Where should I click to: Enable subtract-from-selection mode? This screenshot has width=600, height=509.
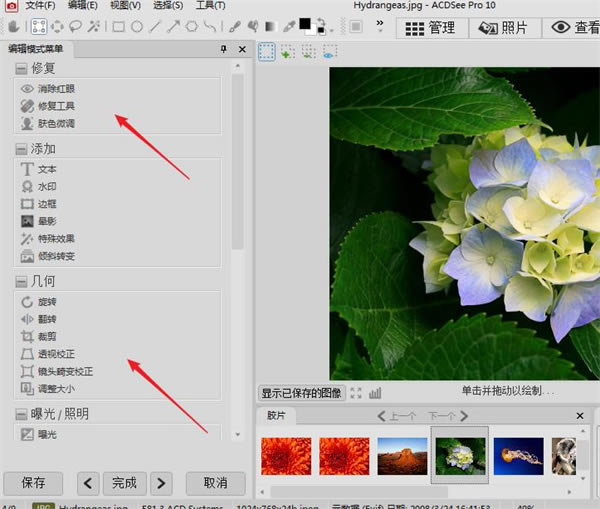(x=308, y=52)
